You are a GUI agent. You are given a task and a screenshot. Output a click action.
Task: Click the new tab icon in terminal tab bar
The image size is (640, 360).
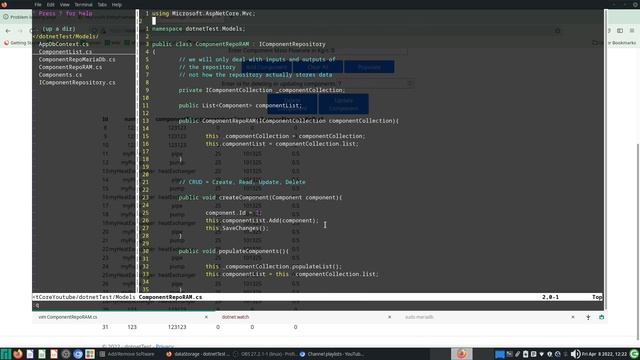(x=588, y=317)
